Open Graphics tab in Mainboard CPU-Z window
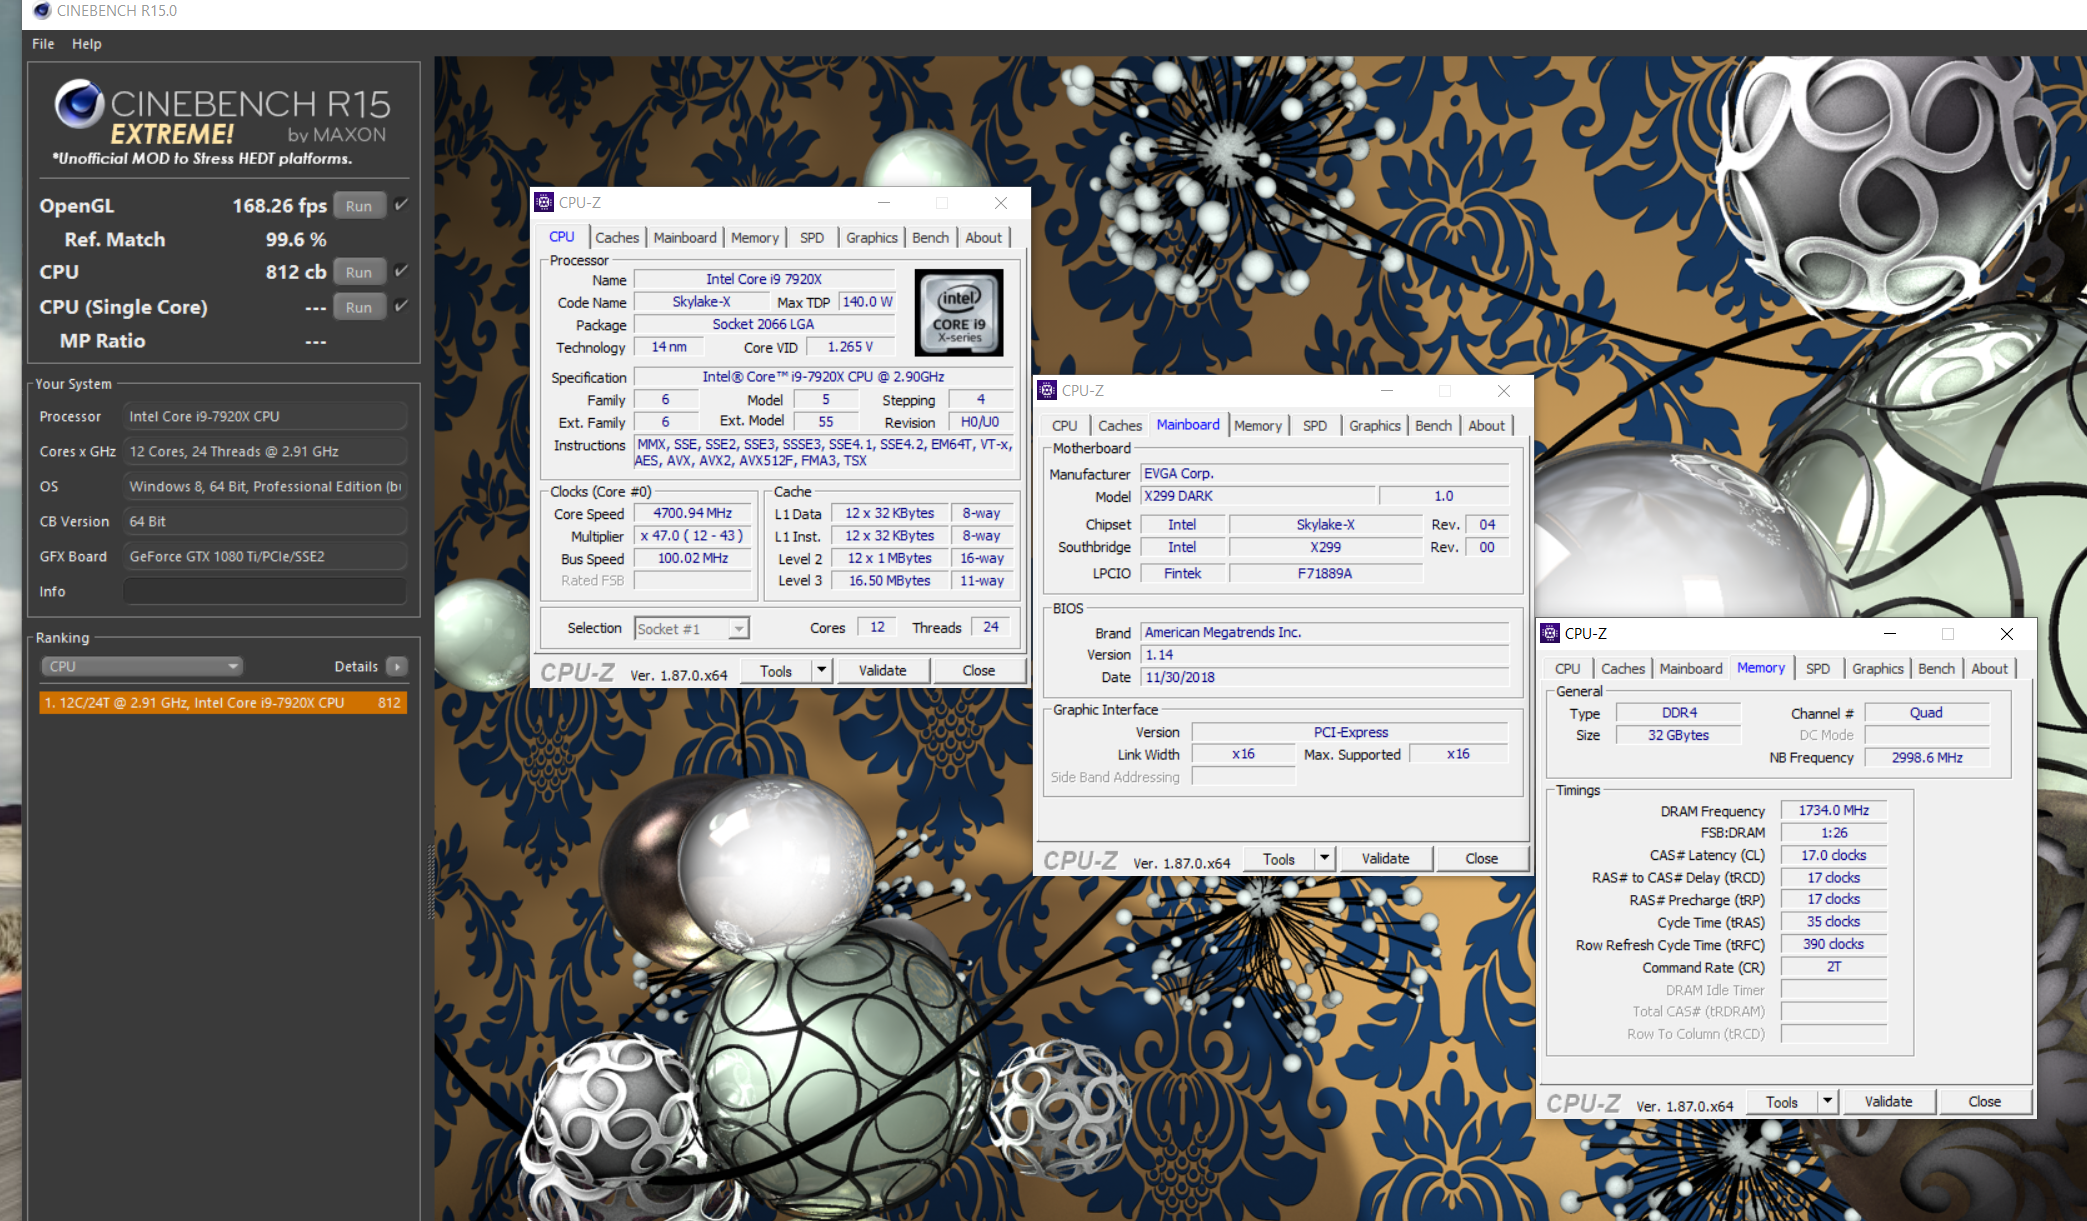Viewport: 2087px width, 1221px height. point(1374,426)
